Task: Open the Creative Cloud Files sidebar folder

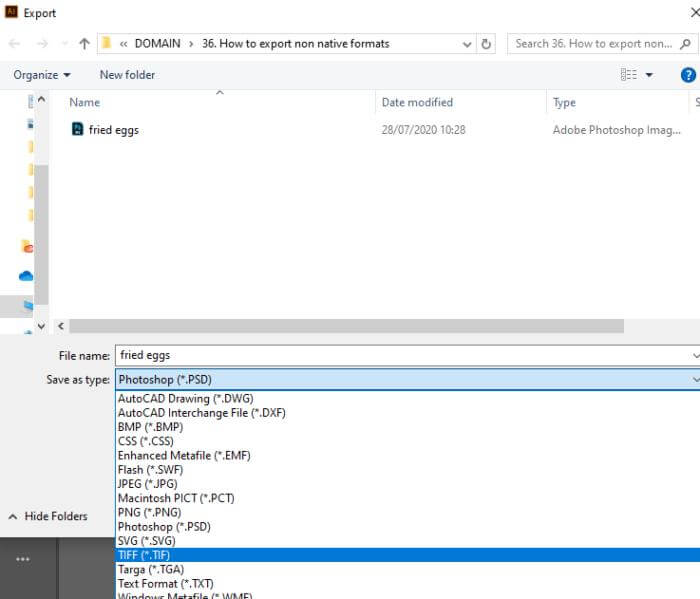Action: click(27, 246)
